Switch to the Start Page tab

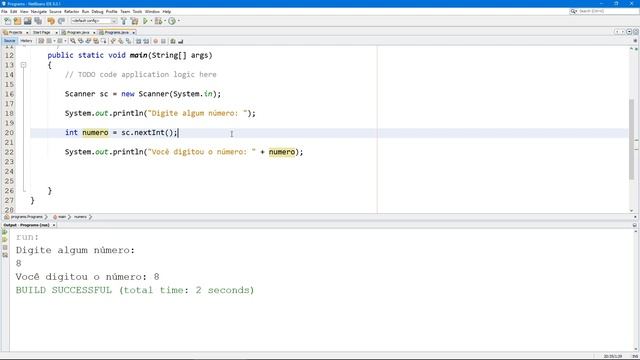click(42, 32)
